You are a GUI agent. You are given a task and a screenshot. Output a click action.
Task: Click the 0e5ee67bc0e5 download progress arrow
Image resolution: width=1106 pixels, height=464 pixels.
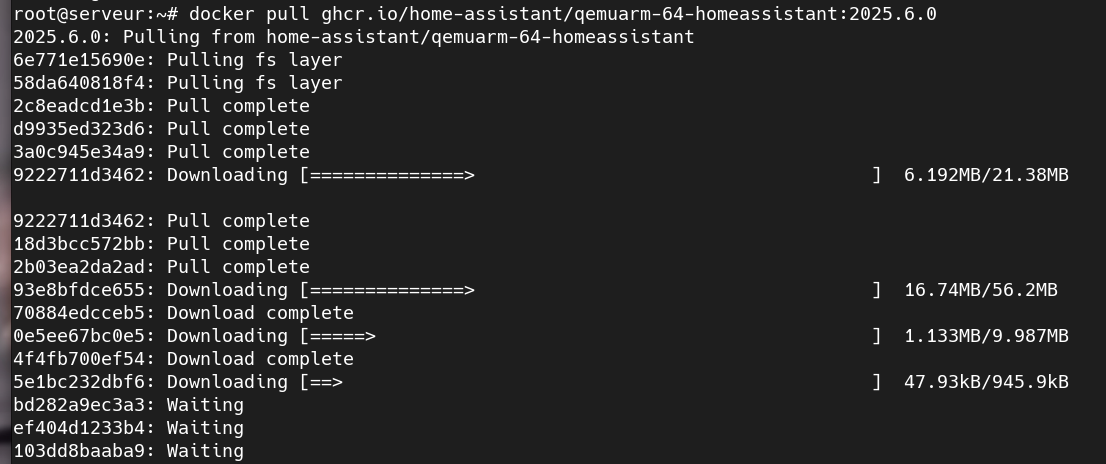coord(338,336)
